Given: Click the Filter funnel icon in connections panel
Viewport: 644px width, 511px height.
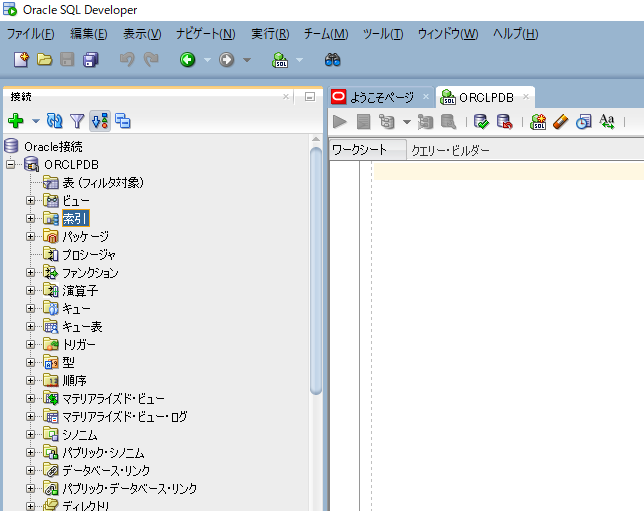Looking at the screenshot, I should (77, 121).
